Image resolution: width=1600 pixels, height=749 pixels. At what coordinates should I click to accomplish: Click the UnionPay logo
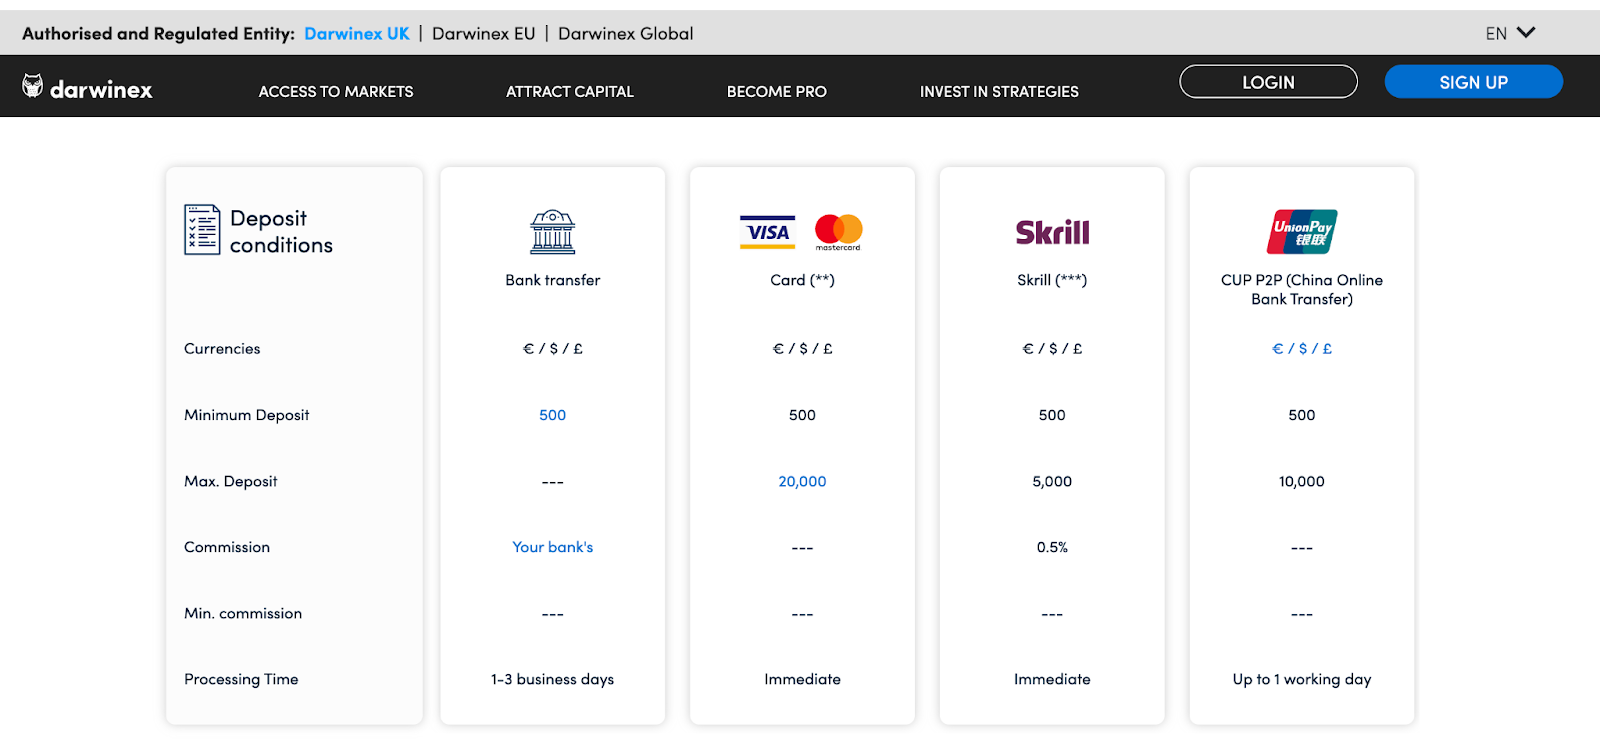[x=1302, y=232]
